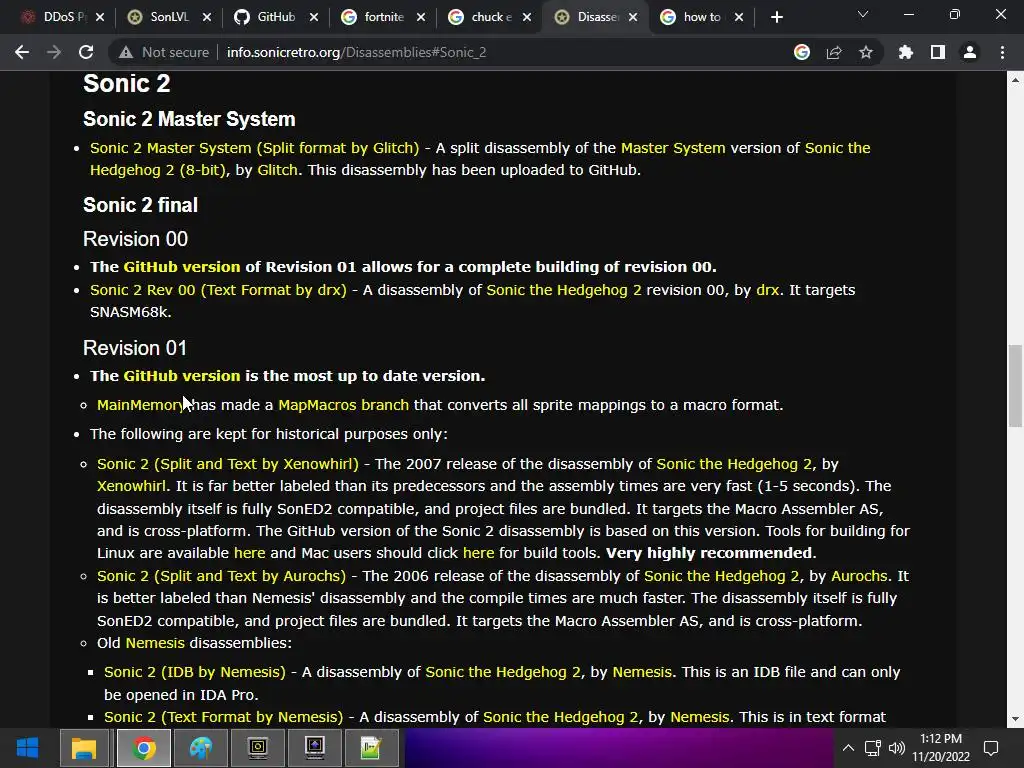1024x768 pixels.
Task: Close the SonLVL tab
Action: pos(207,17)
